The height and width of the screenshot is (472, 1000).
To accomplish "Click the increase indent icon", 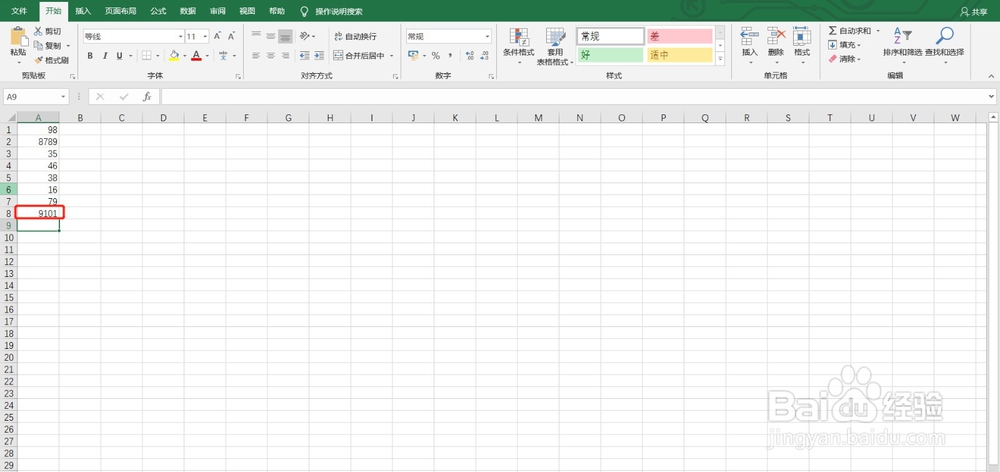I will click(319, 56).
